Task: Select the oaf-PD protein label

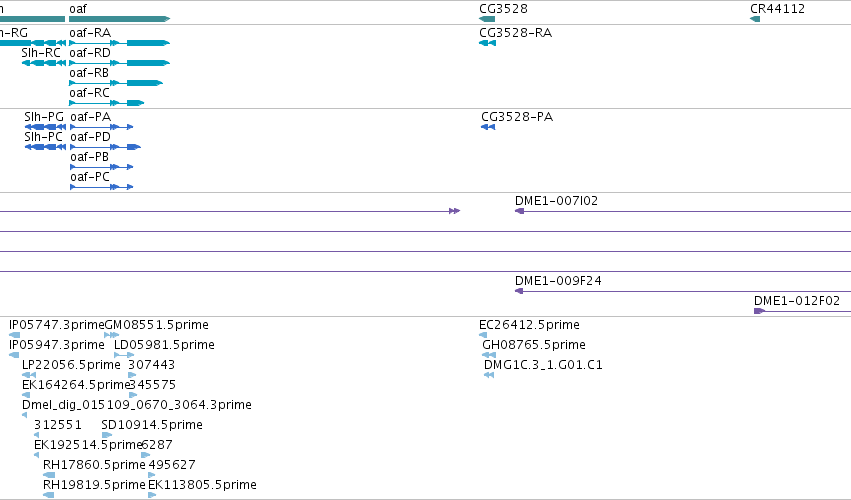Action: coord(91,137)
